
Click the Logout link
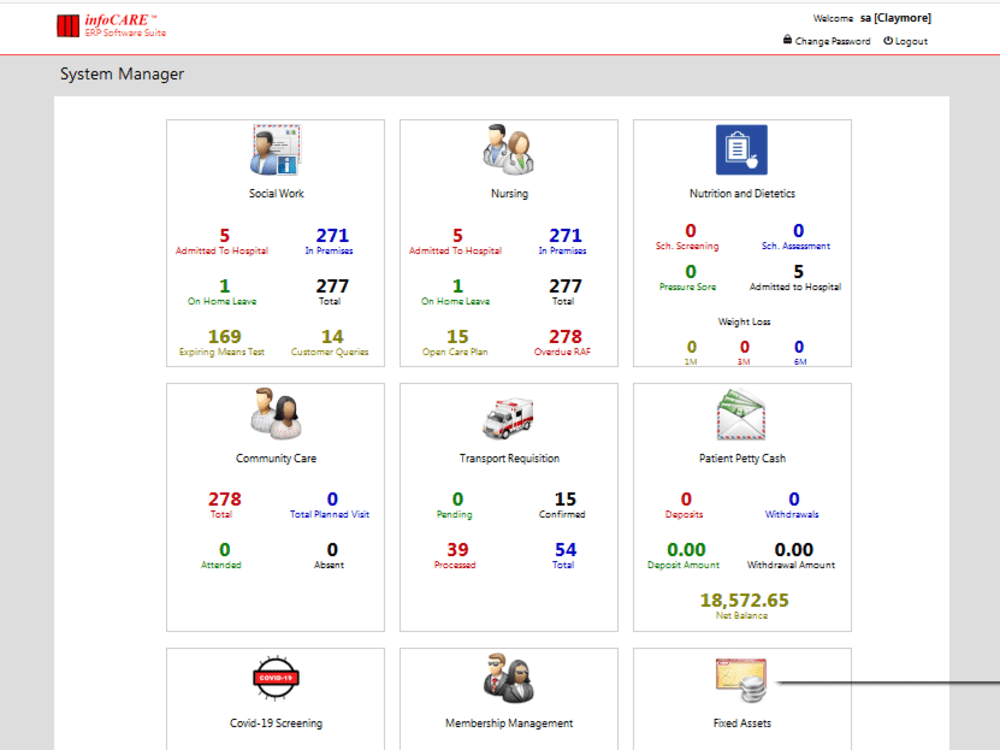(911, 41)
